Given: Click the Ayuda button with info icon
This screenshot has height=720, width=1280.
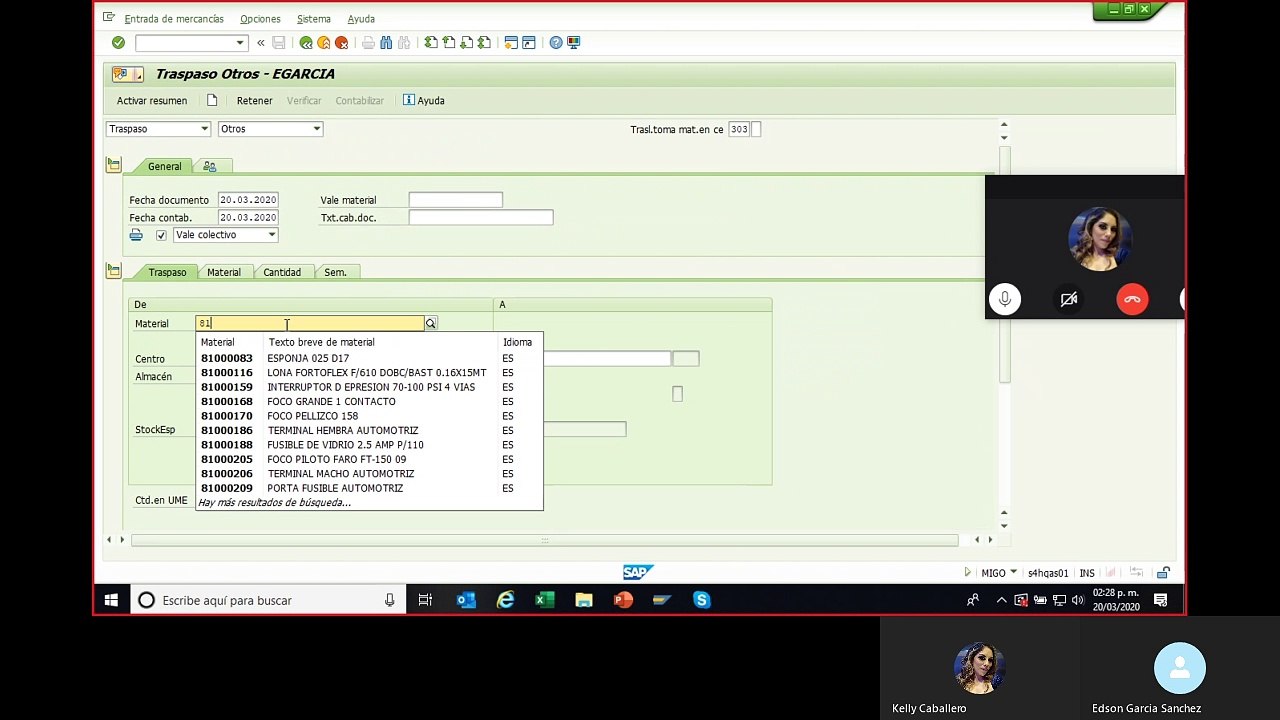Looking at the screenshot, I should pos(424,101).
